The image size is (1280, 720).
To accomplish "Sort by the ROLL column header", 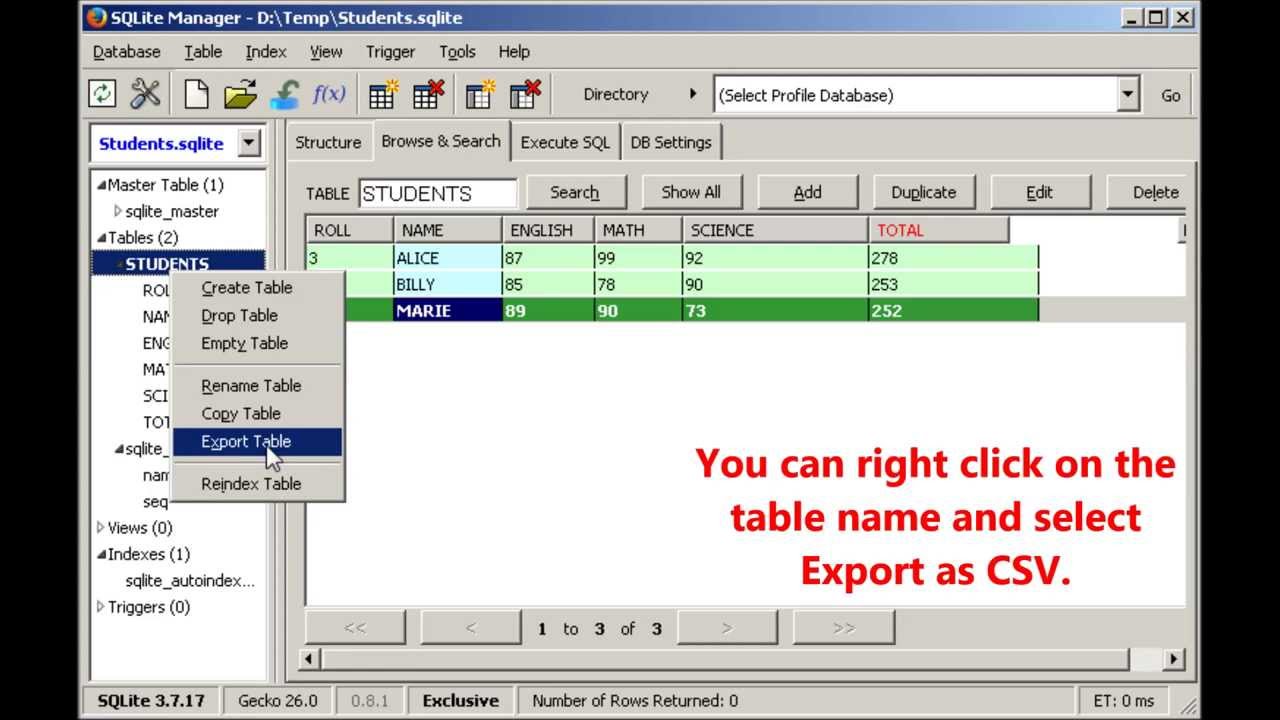I will [349, 230].
